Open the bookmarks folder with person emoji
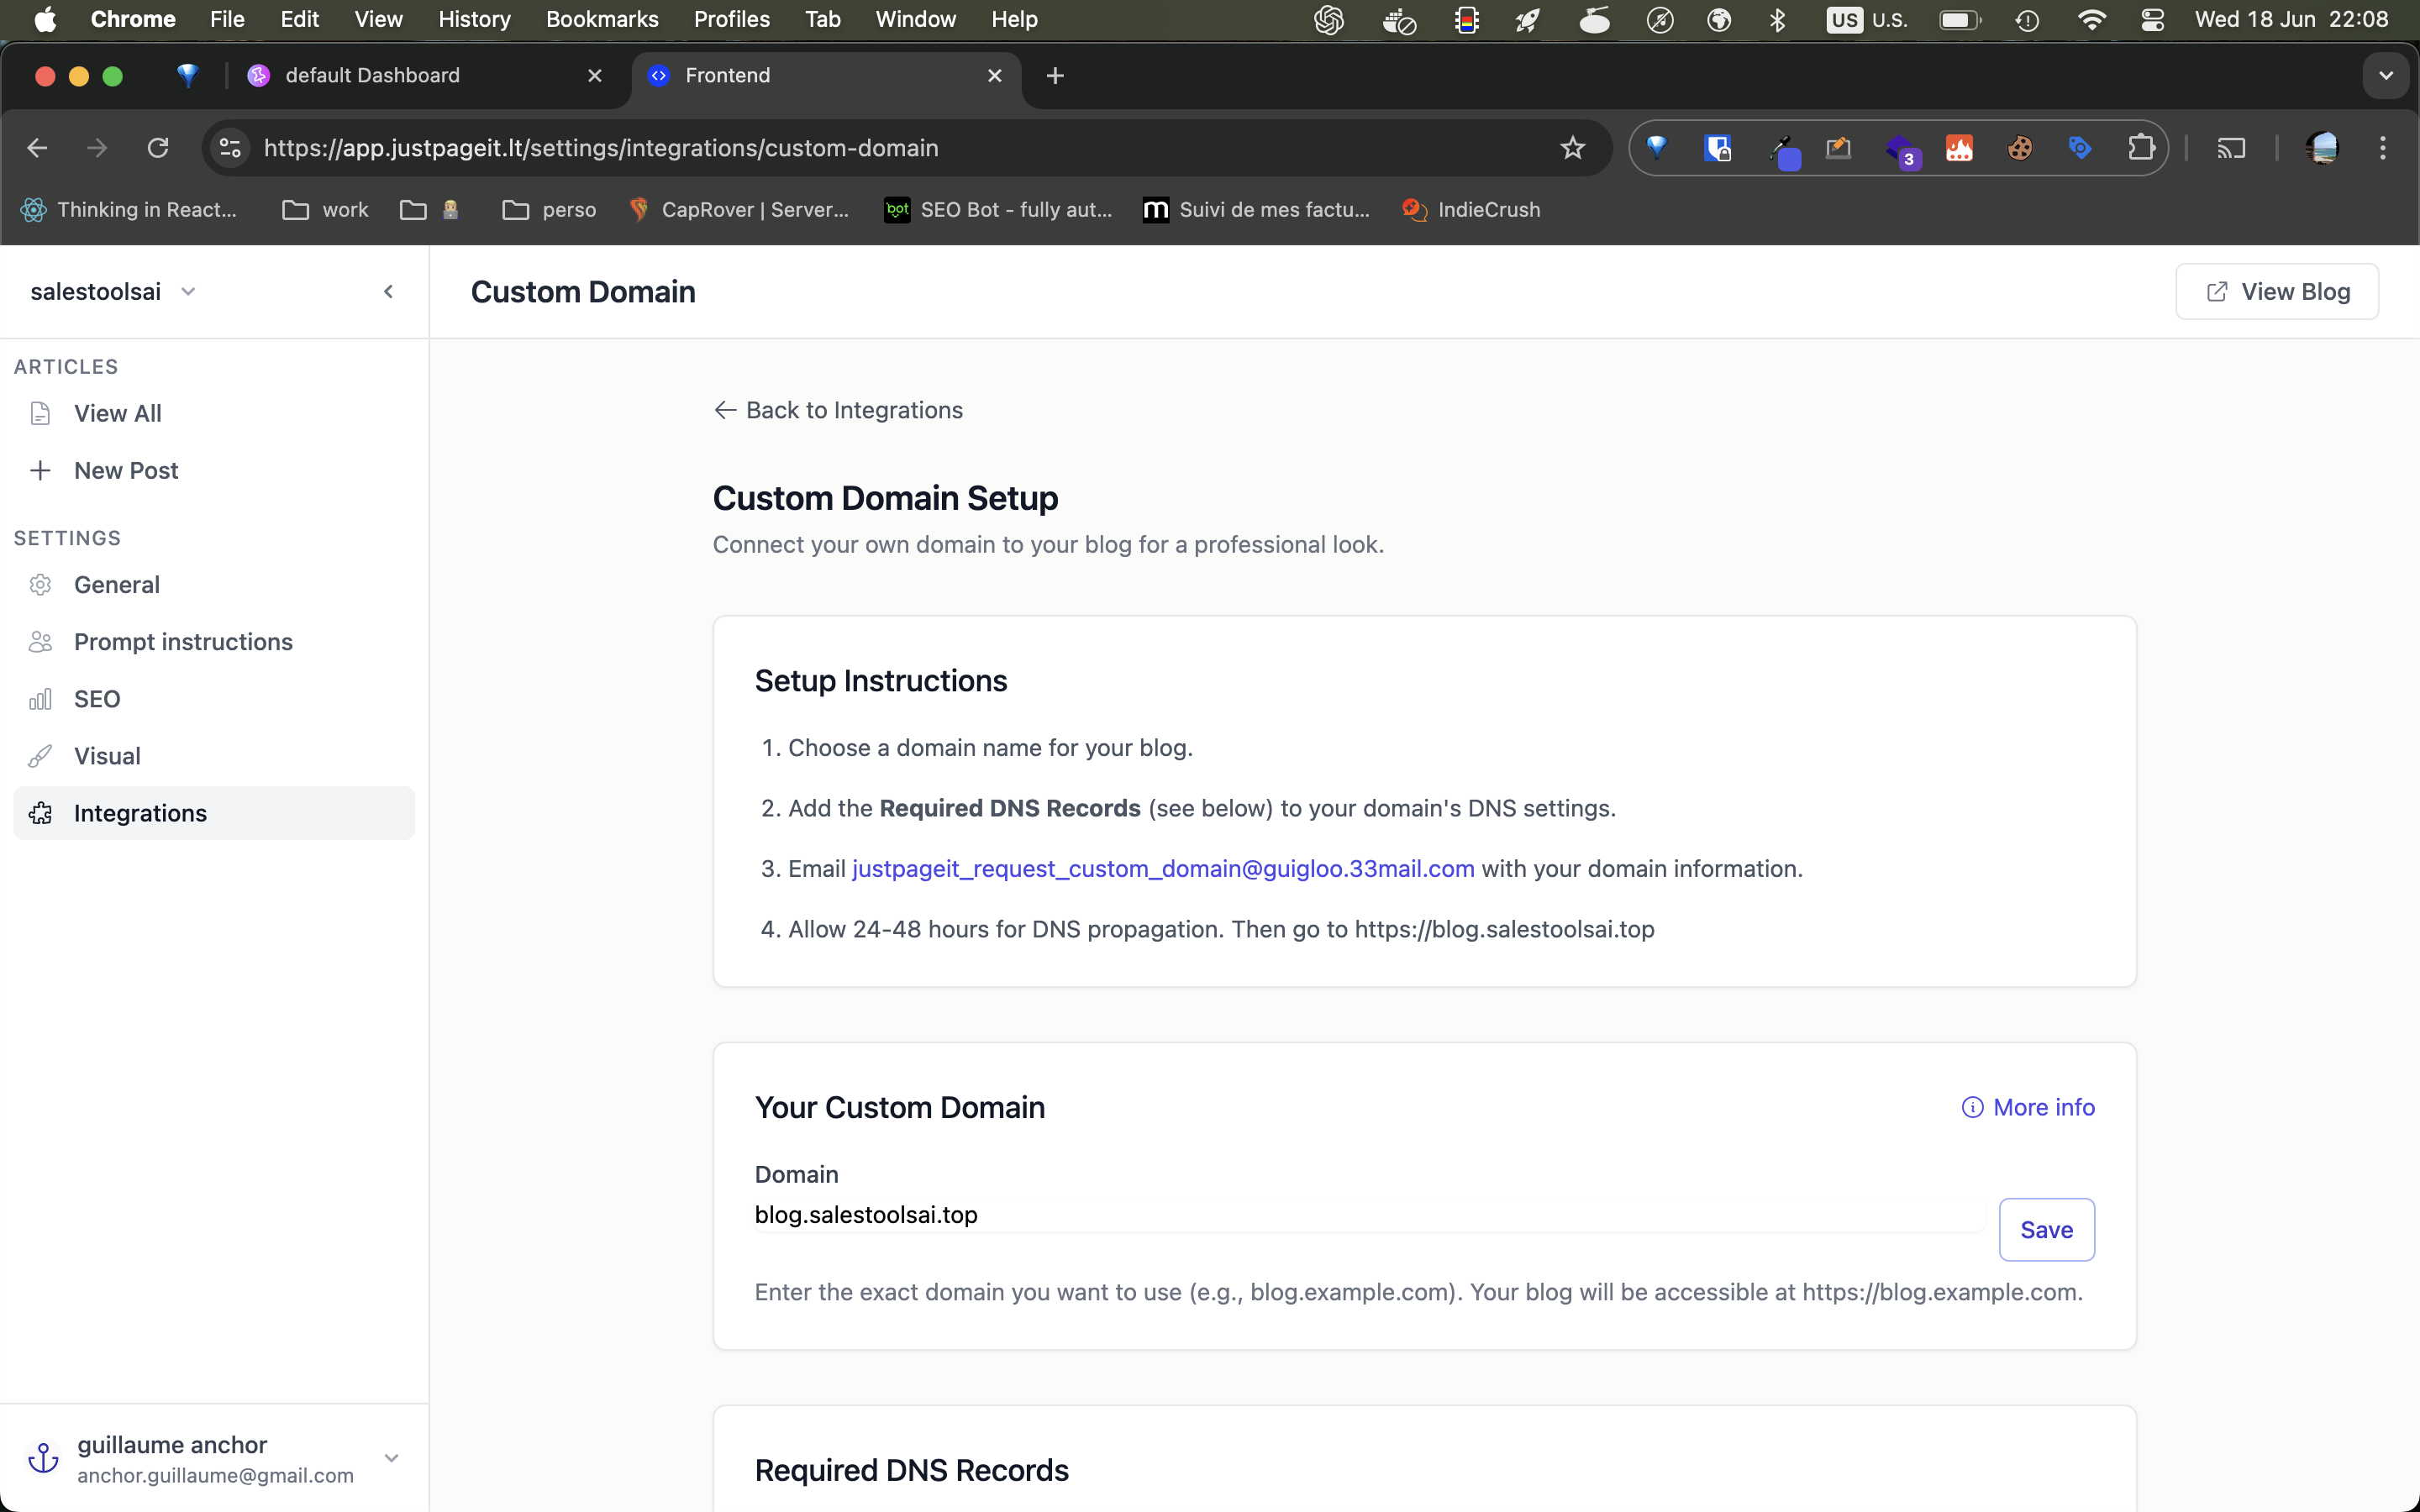Screen dimensions: 2420x1512 pyautogui.click(x=430, y=210)
